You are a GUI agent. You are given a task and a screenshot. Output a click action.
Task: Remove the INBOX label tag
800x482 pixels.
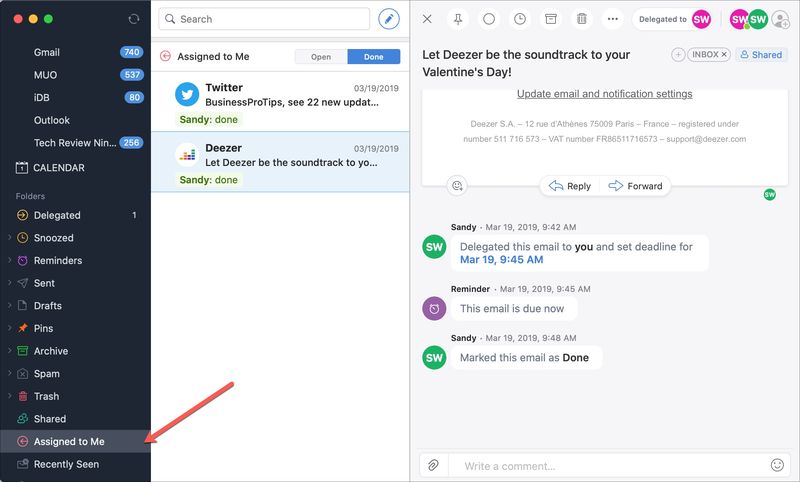(724, 55)
